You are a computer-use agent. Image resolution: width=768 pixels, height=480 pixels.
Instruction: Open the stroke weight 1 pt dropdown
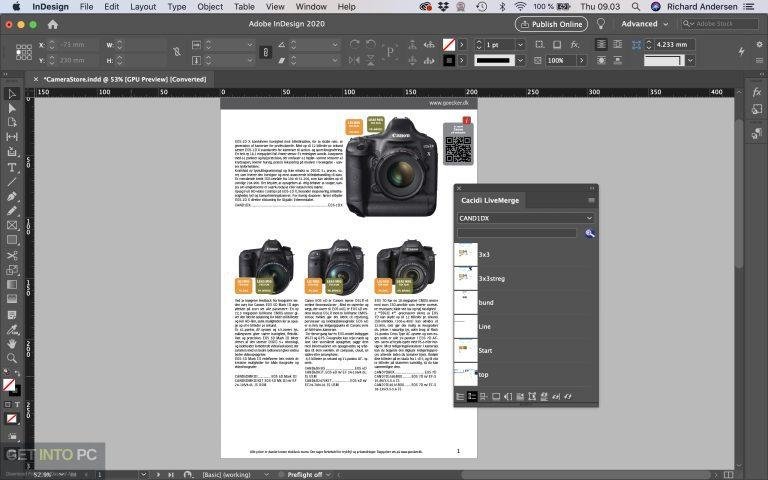[521, 45]
